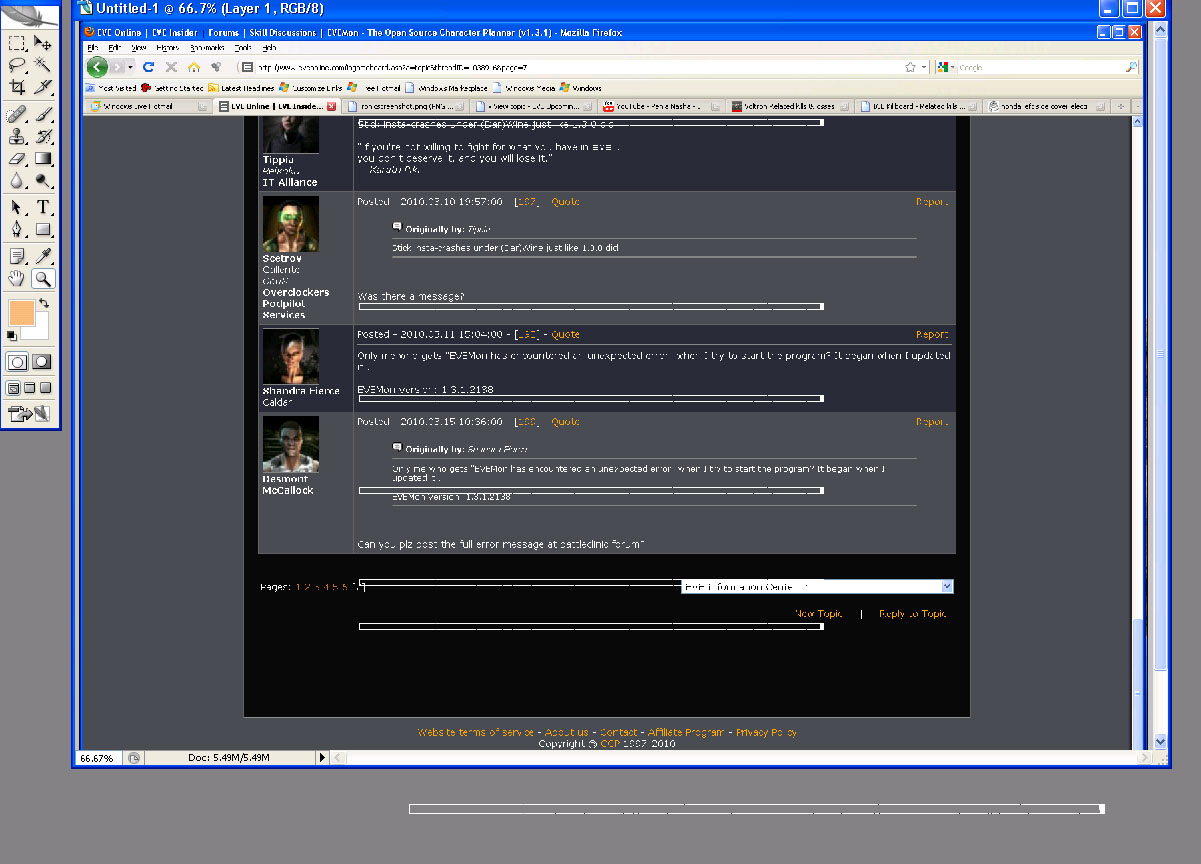Click Scetrov's avatar thumbnail
Viewport: 1201px width, 864px height.
tap(291, 224)
